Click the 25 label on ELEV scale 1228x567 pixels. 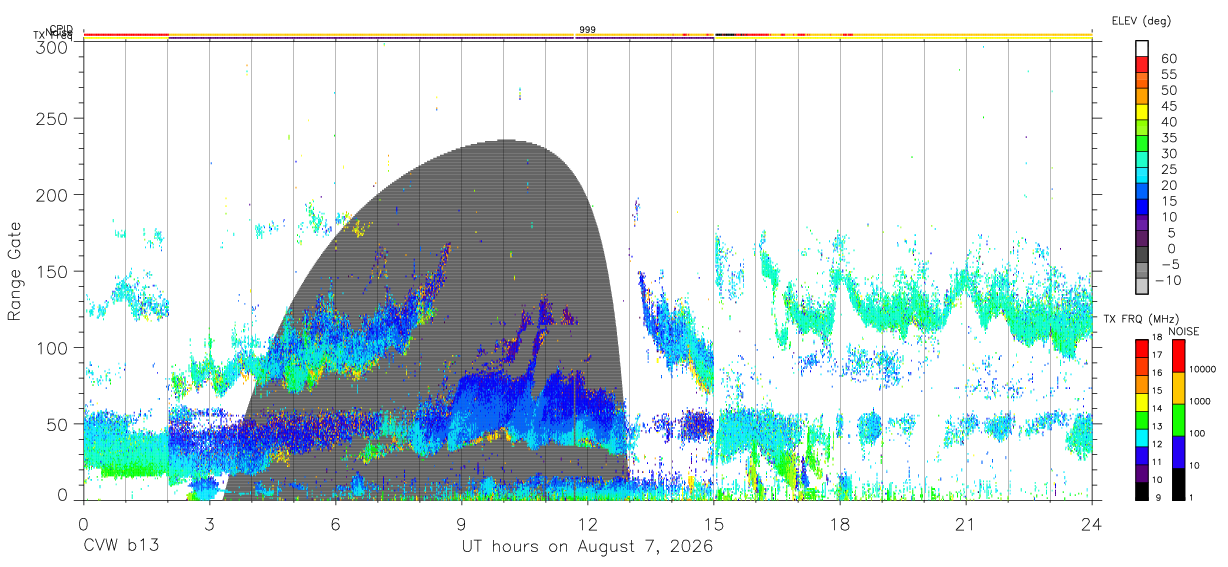(x=1169, y=170)
